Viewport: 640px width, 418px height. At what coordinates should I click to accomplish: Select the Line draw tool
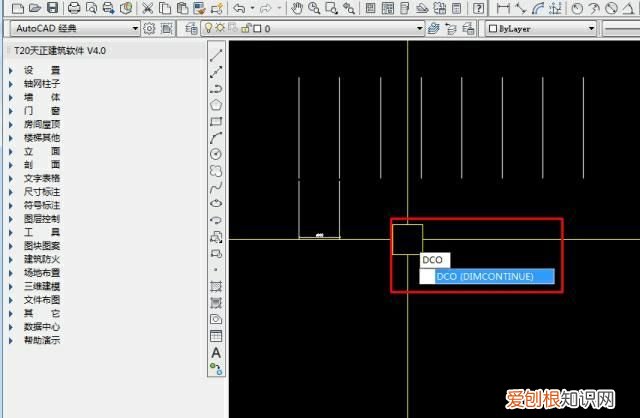pos(216,53)
